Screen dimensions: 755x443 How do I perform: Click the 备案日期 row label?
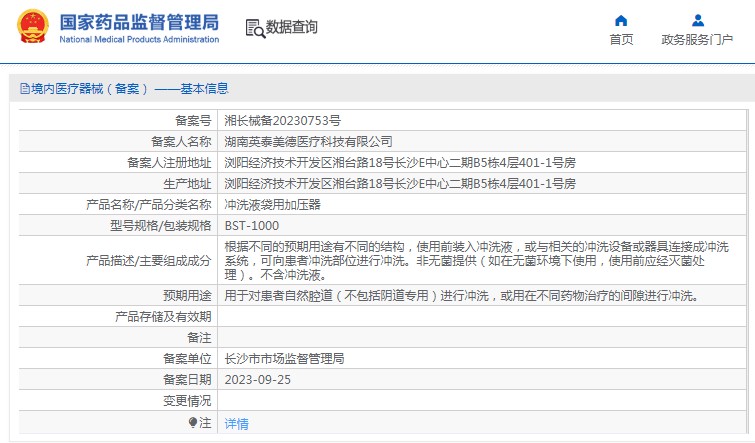(x=187, y=380)
